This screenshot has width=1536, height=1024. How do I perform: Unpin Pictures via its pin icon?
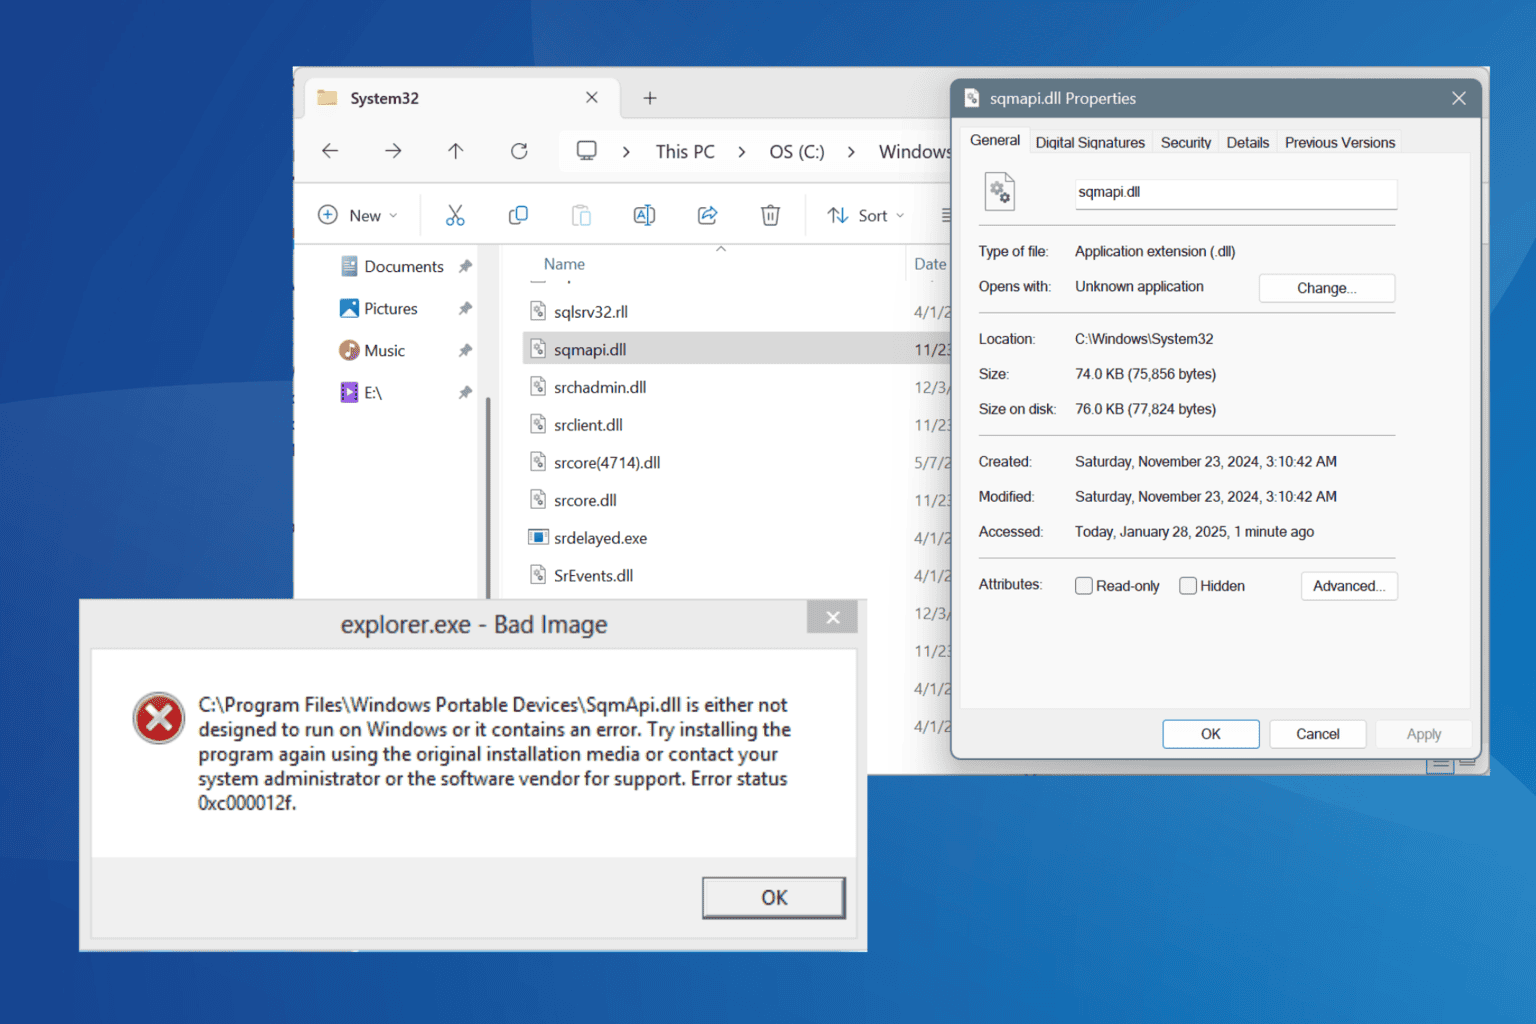[x=465, y=308]
